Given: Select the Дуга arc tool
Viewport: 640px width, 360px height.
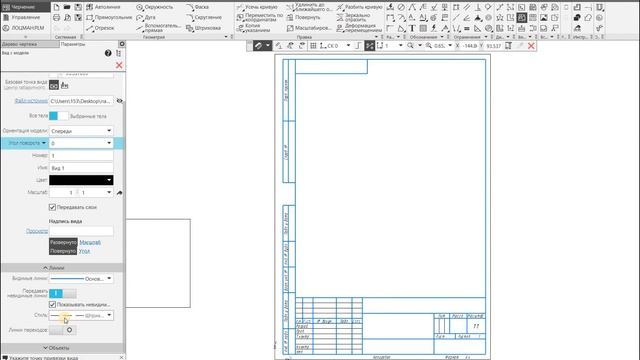Looking at the screenshot, I should tap(146, 18).
